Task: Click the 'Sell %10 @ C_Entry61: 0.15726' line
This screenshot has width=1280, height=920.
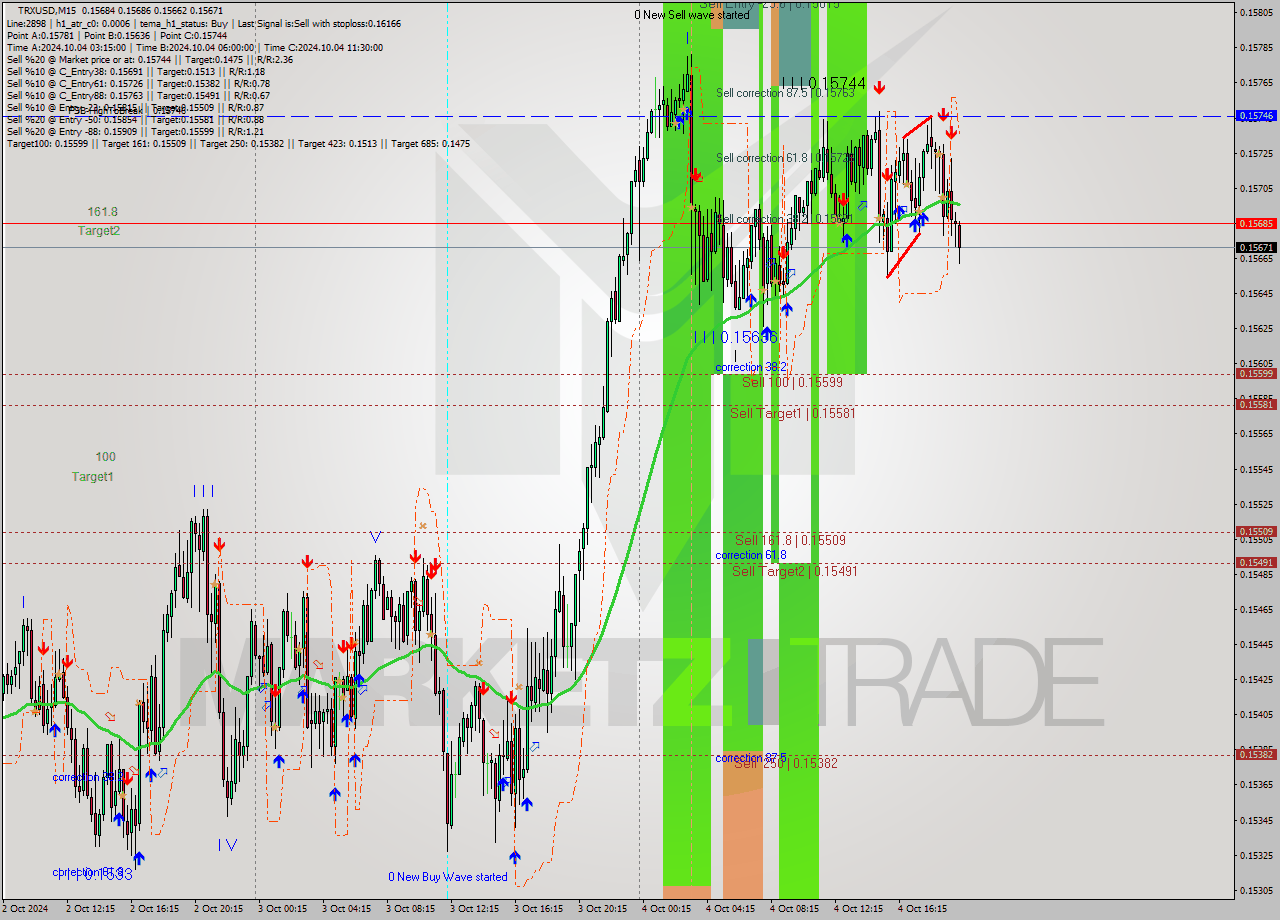Action: pyautogui.click(x=136, y=83)
